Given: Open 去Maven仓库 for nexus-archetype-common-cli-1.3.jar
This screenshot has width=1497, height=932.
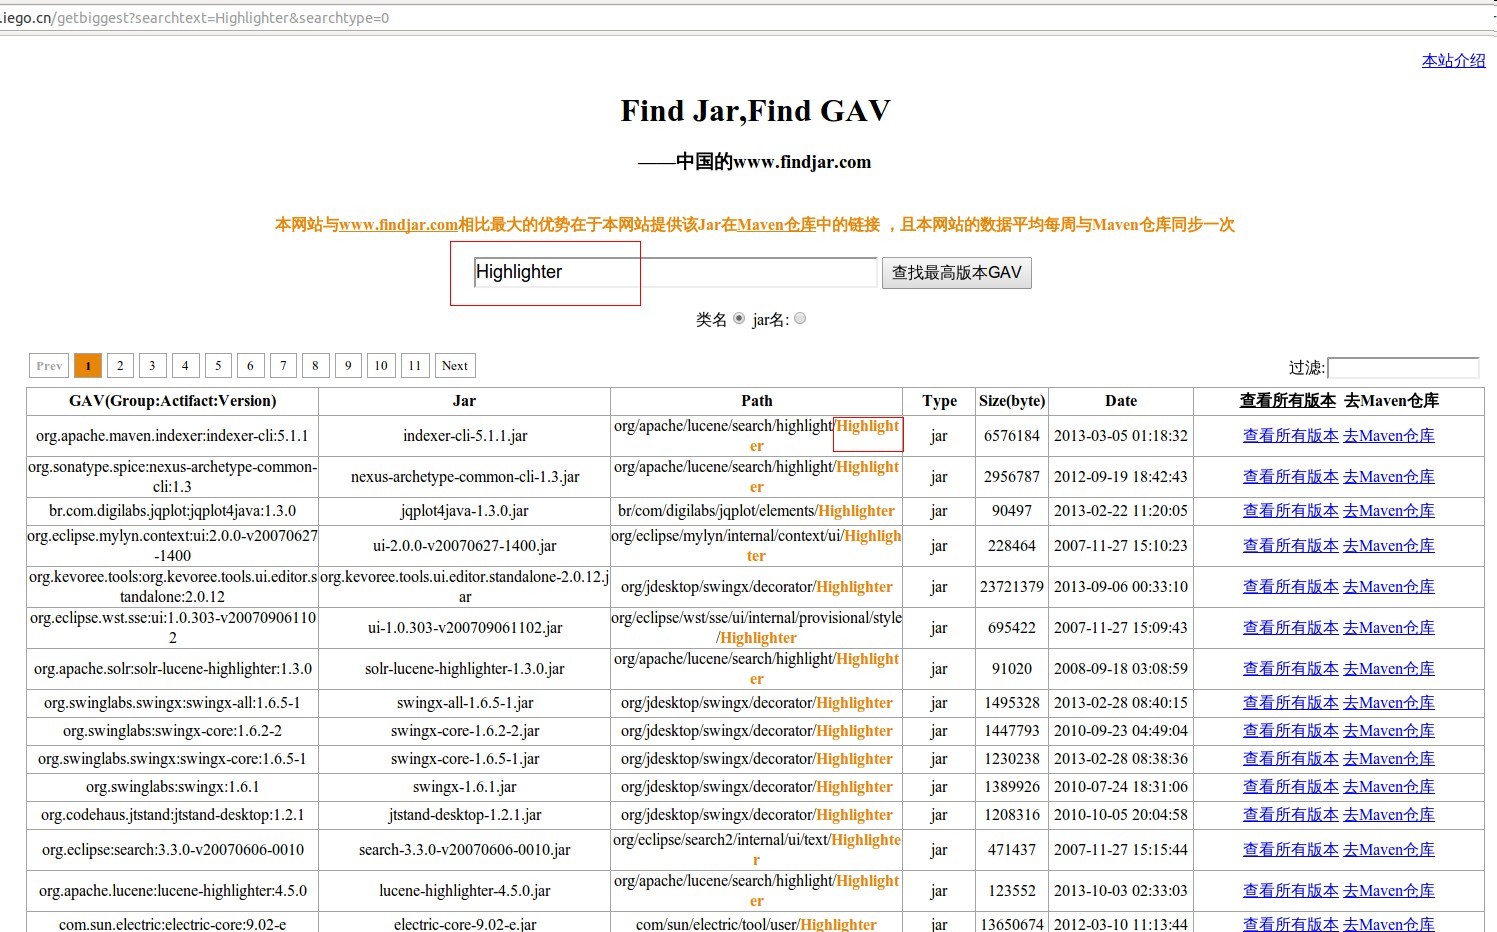Looking at the screenshot, I should coord(1389,476).
